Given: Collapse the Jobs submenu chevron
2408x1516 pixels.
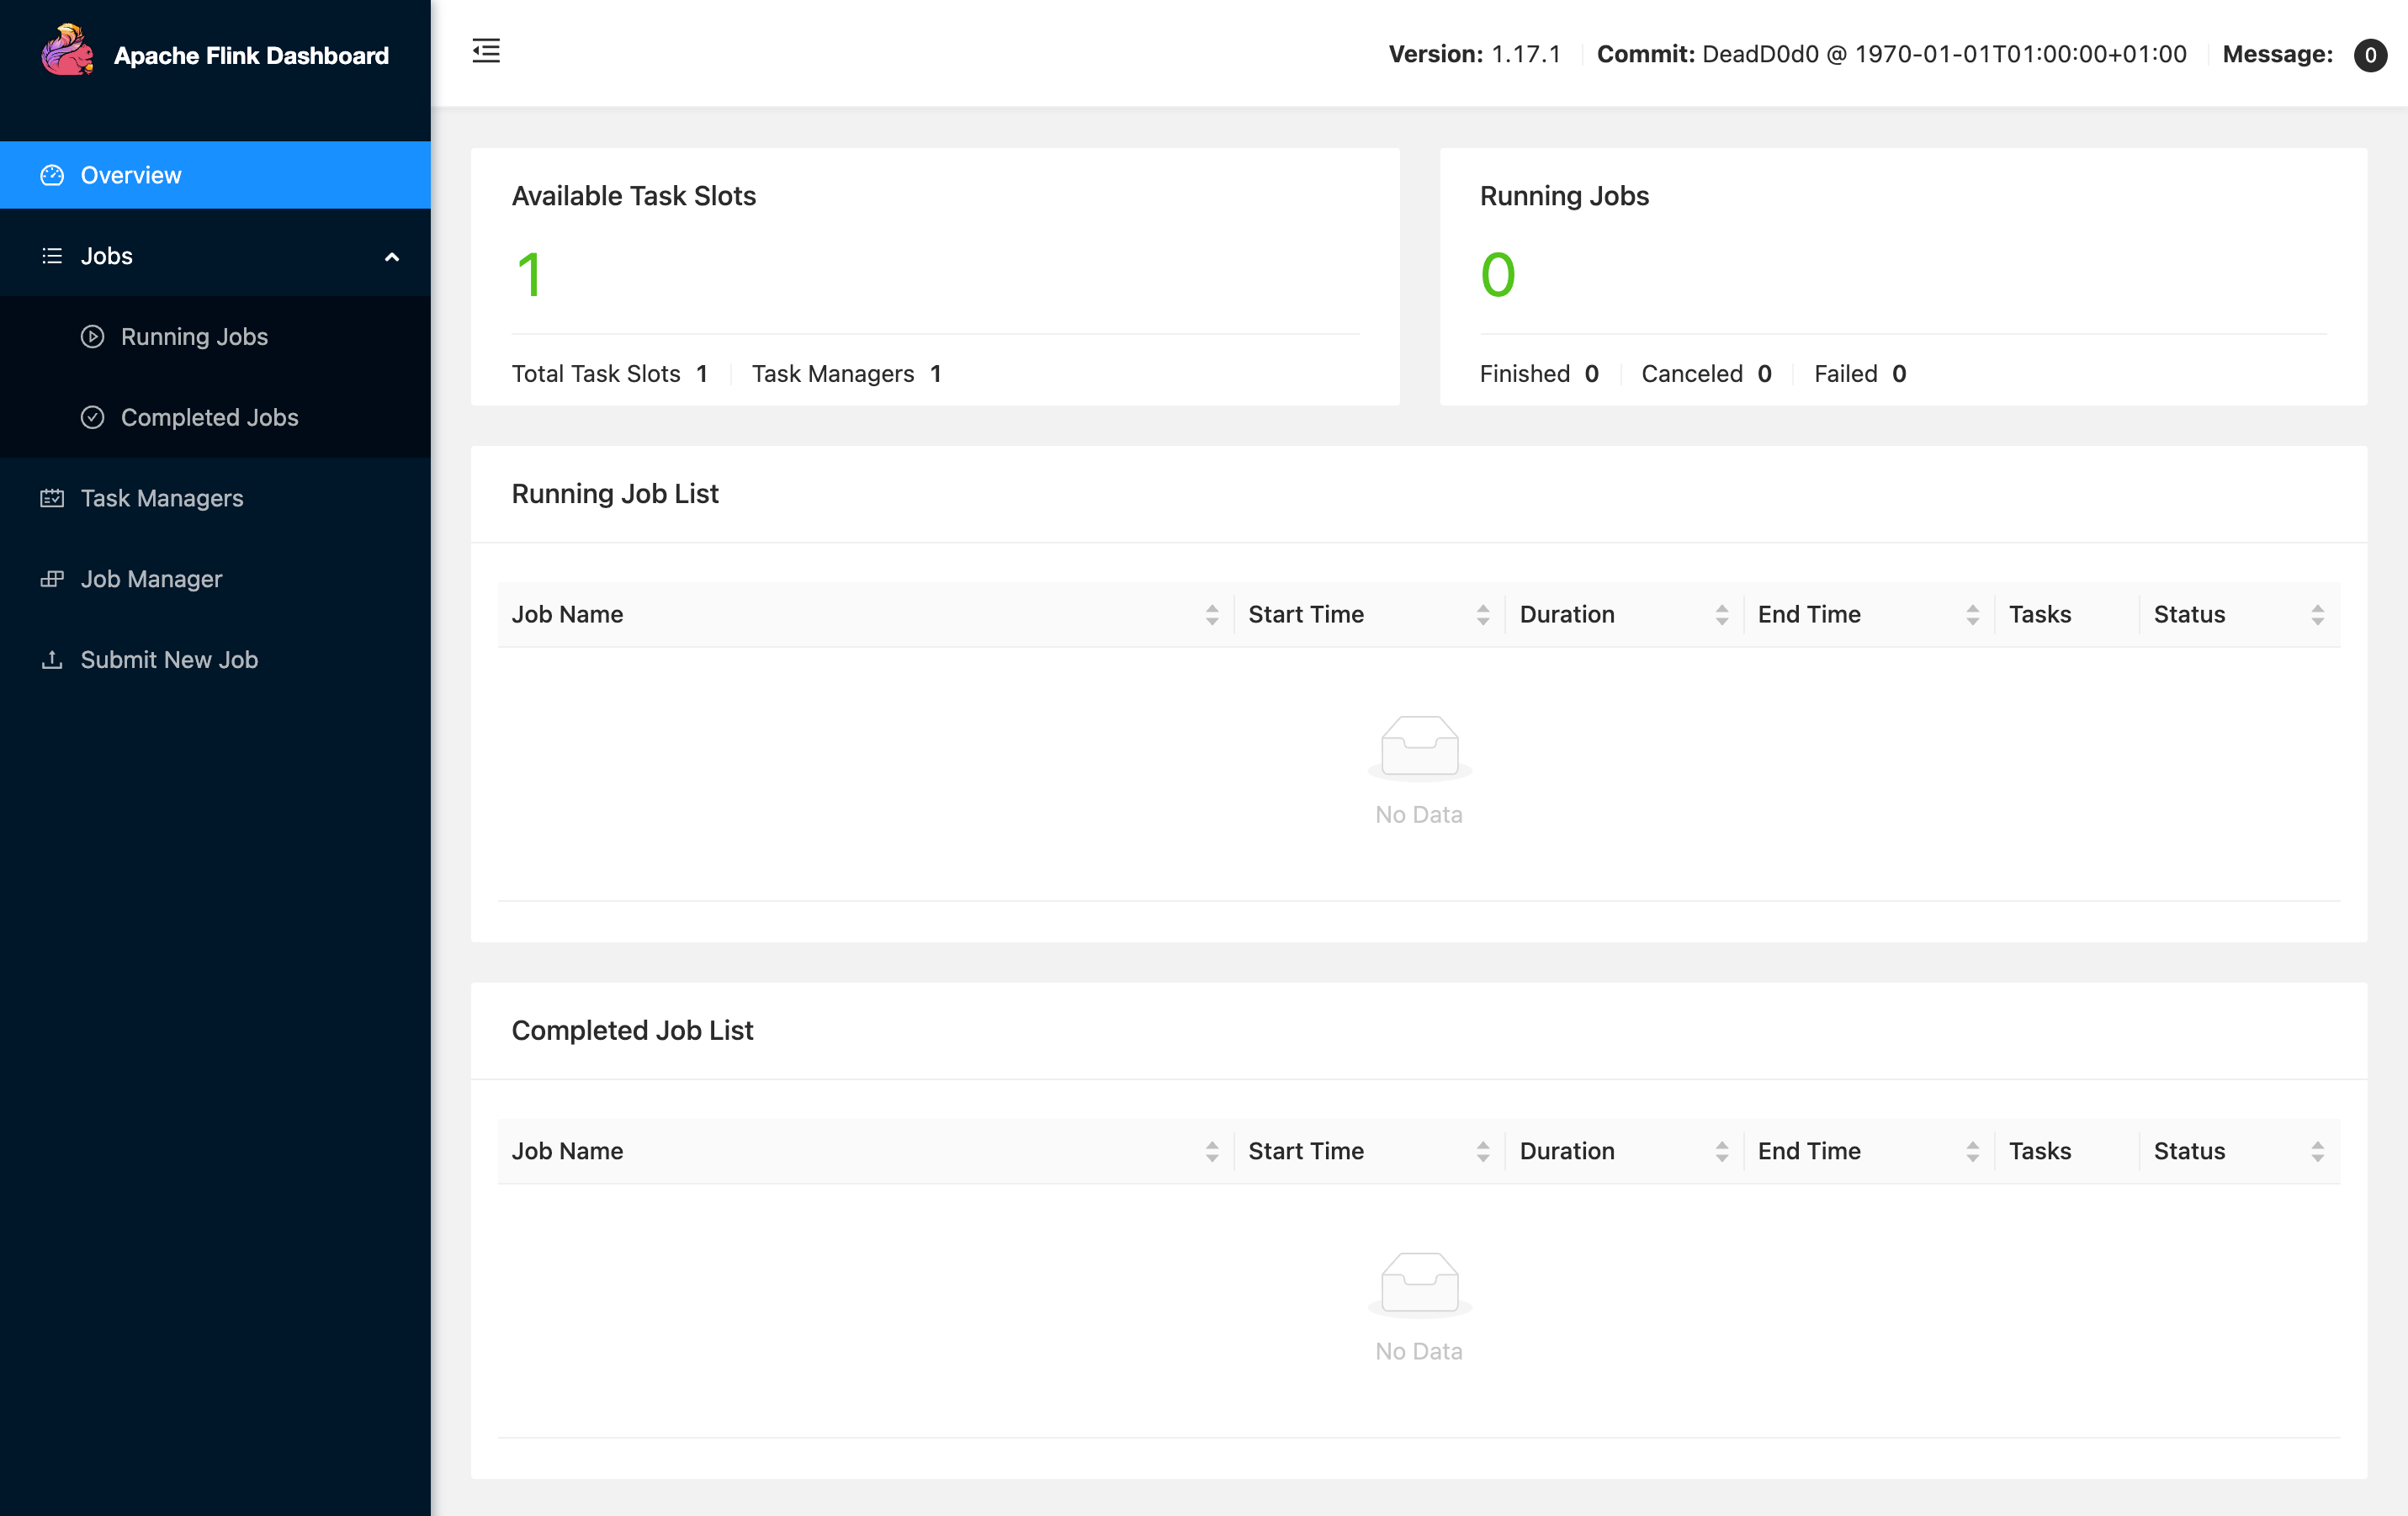Looking at the screenshot, I should pyautogui.click(x=392, y=257).
